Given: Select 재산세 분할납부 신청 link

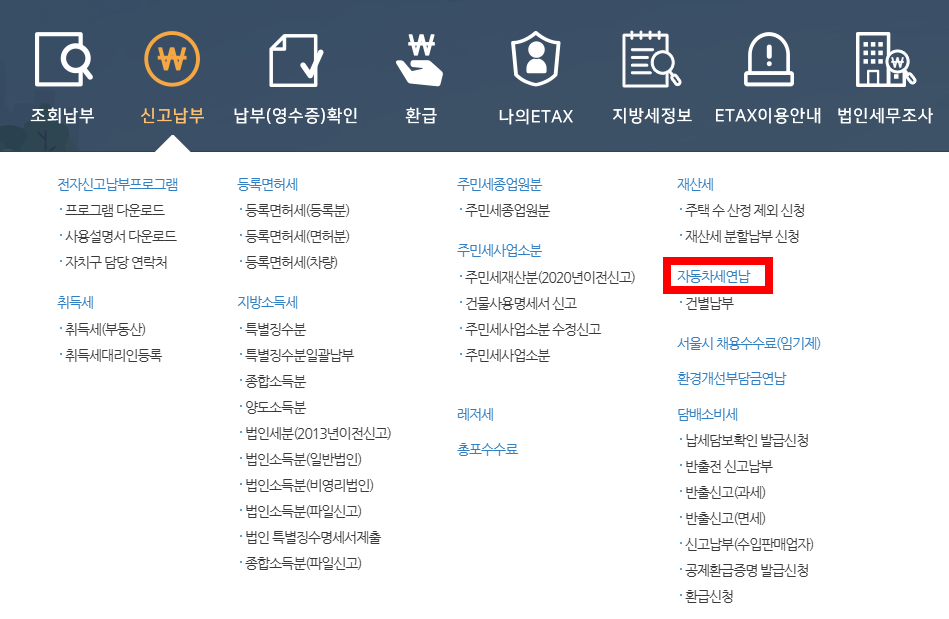Looking at the screenshot, I should (x=742, y=236).
